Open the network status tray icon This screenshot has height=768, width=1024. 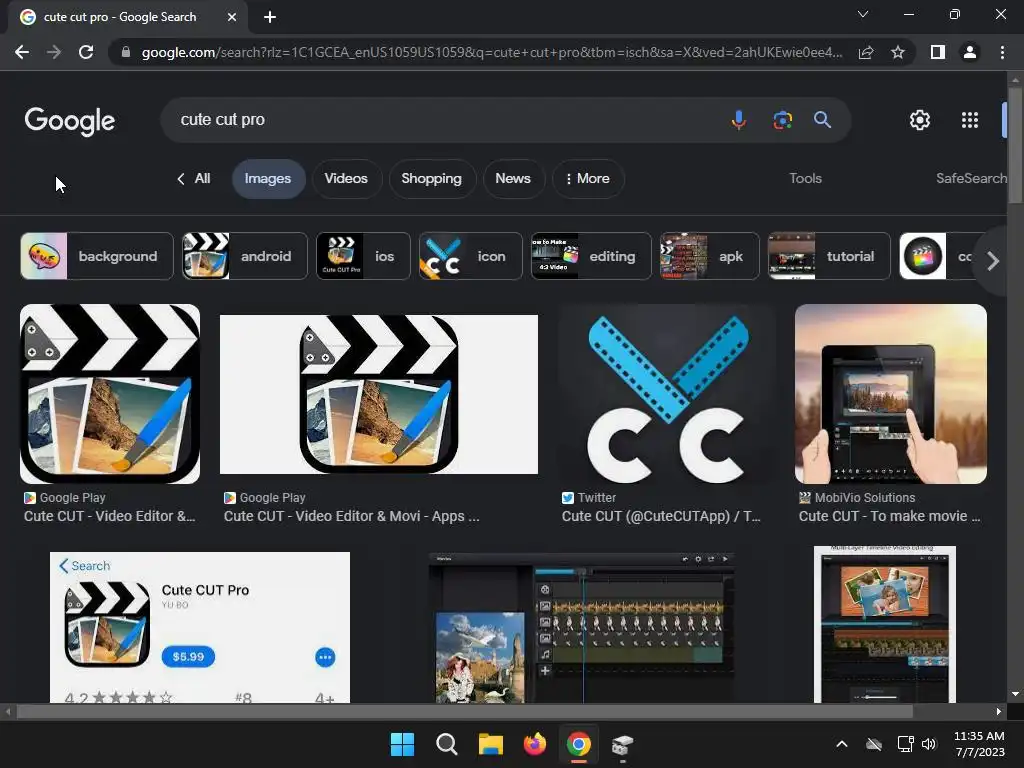[x=905, y=744]
